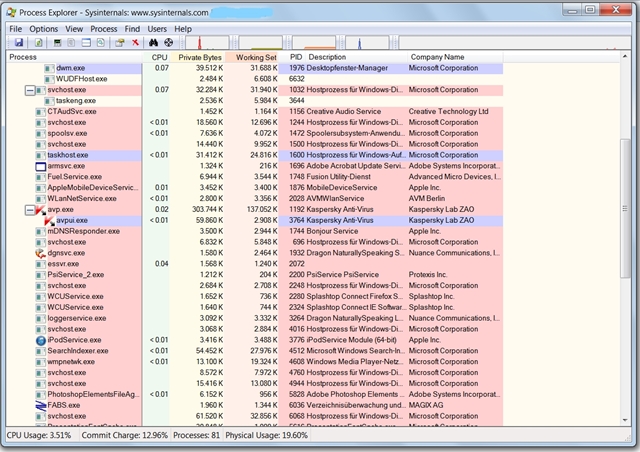Click 'Creative Technology Ltd' company cell

coord(449,111)
